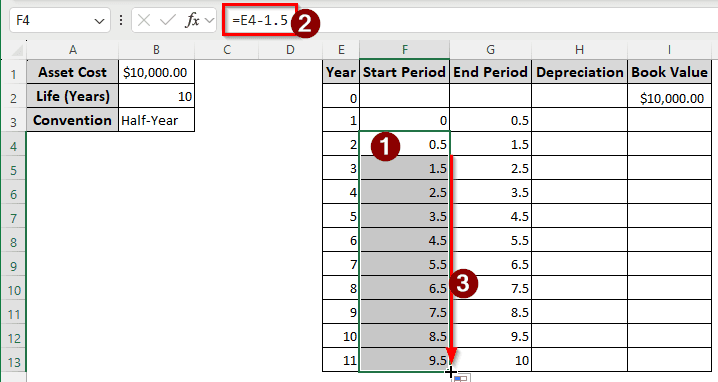Viewport: 718px width, 382px height.
Task: Select End Period cell showing 0.5
Action: pyautogui.click(x=490, y=120)
